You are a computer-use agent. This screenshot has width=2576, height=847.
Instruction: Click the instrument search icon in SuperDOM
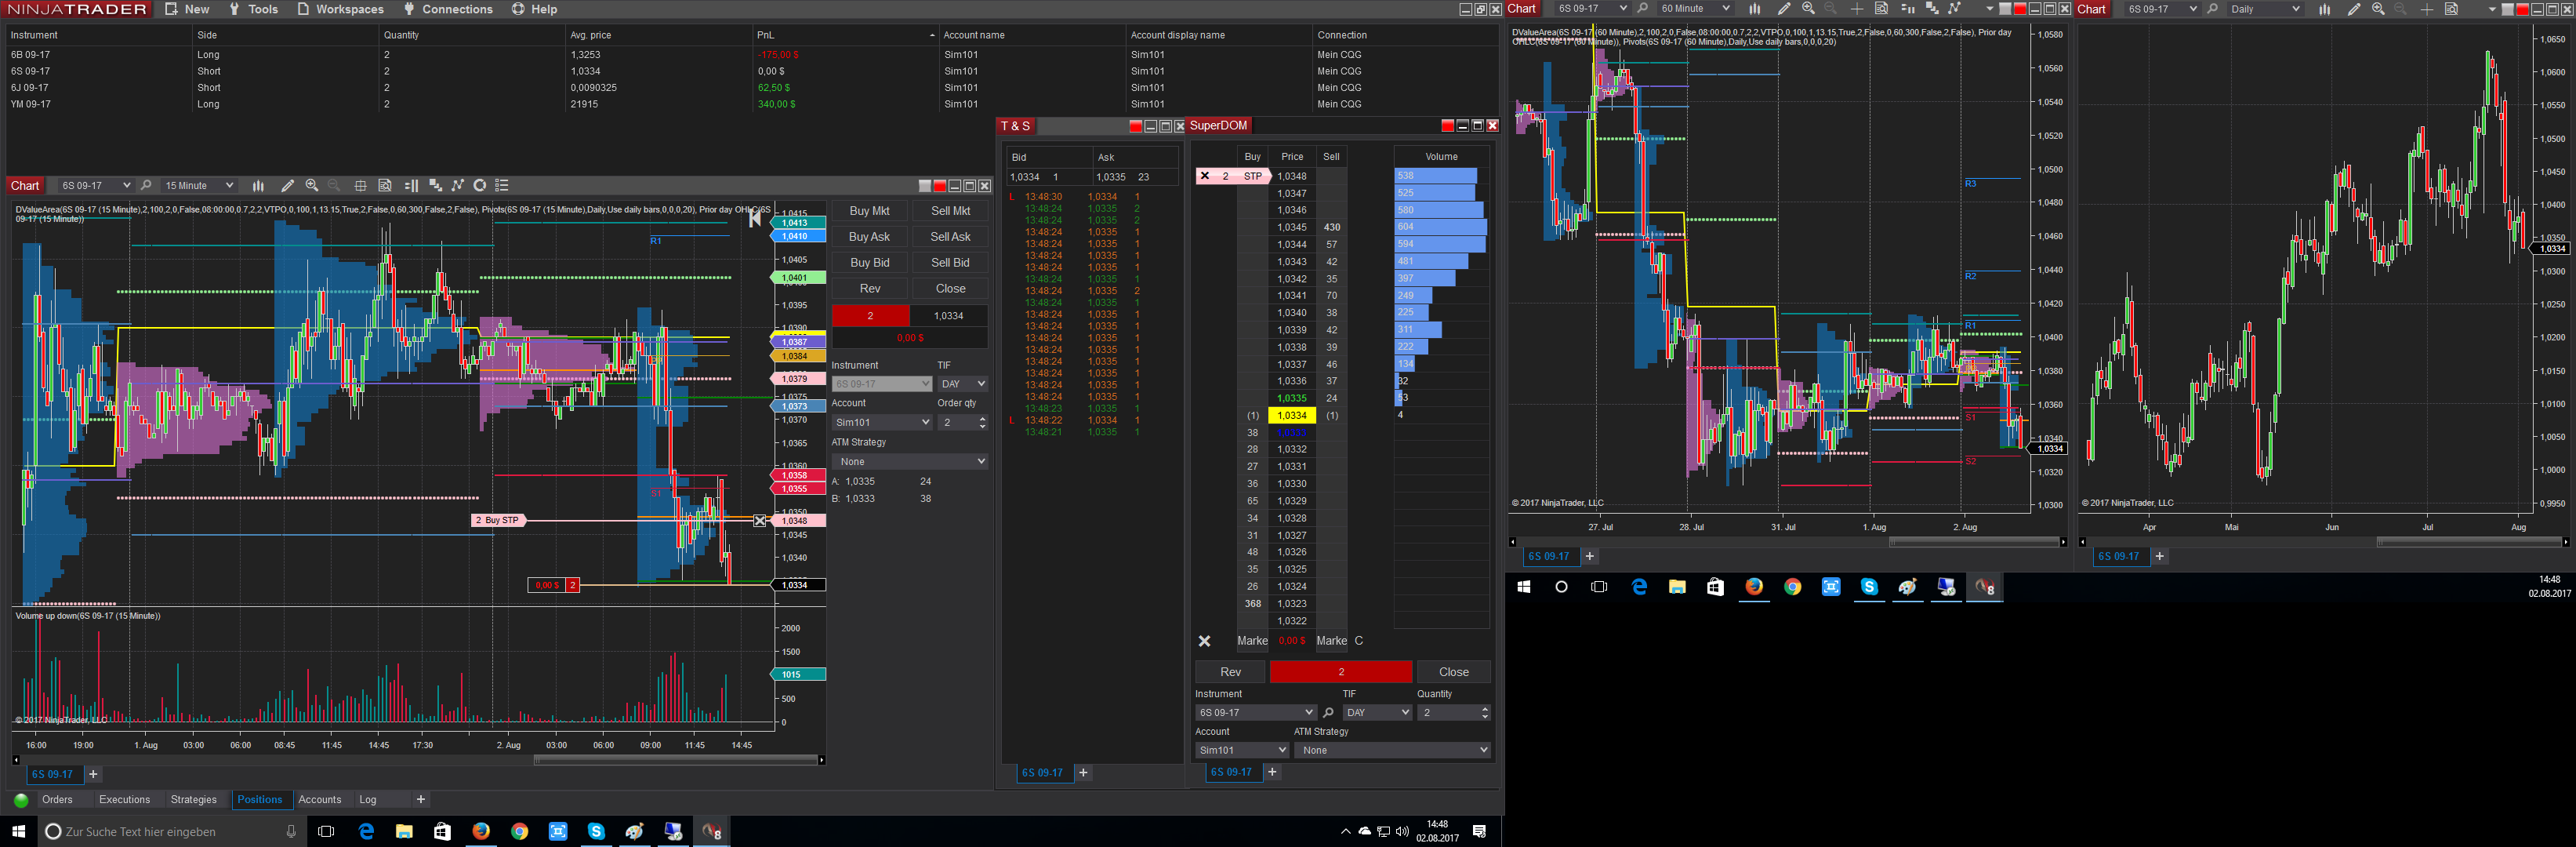(1328, 713)
